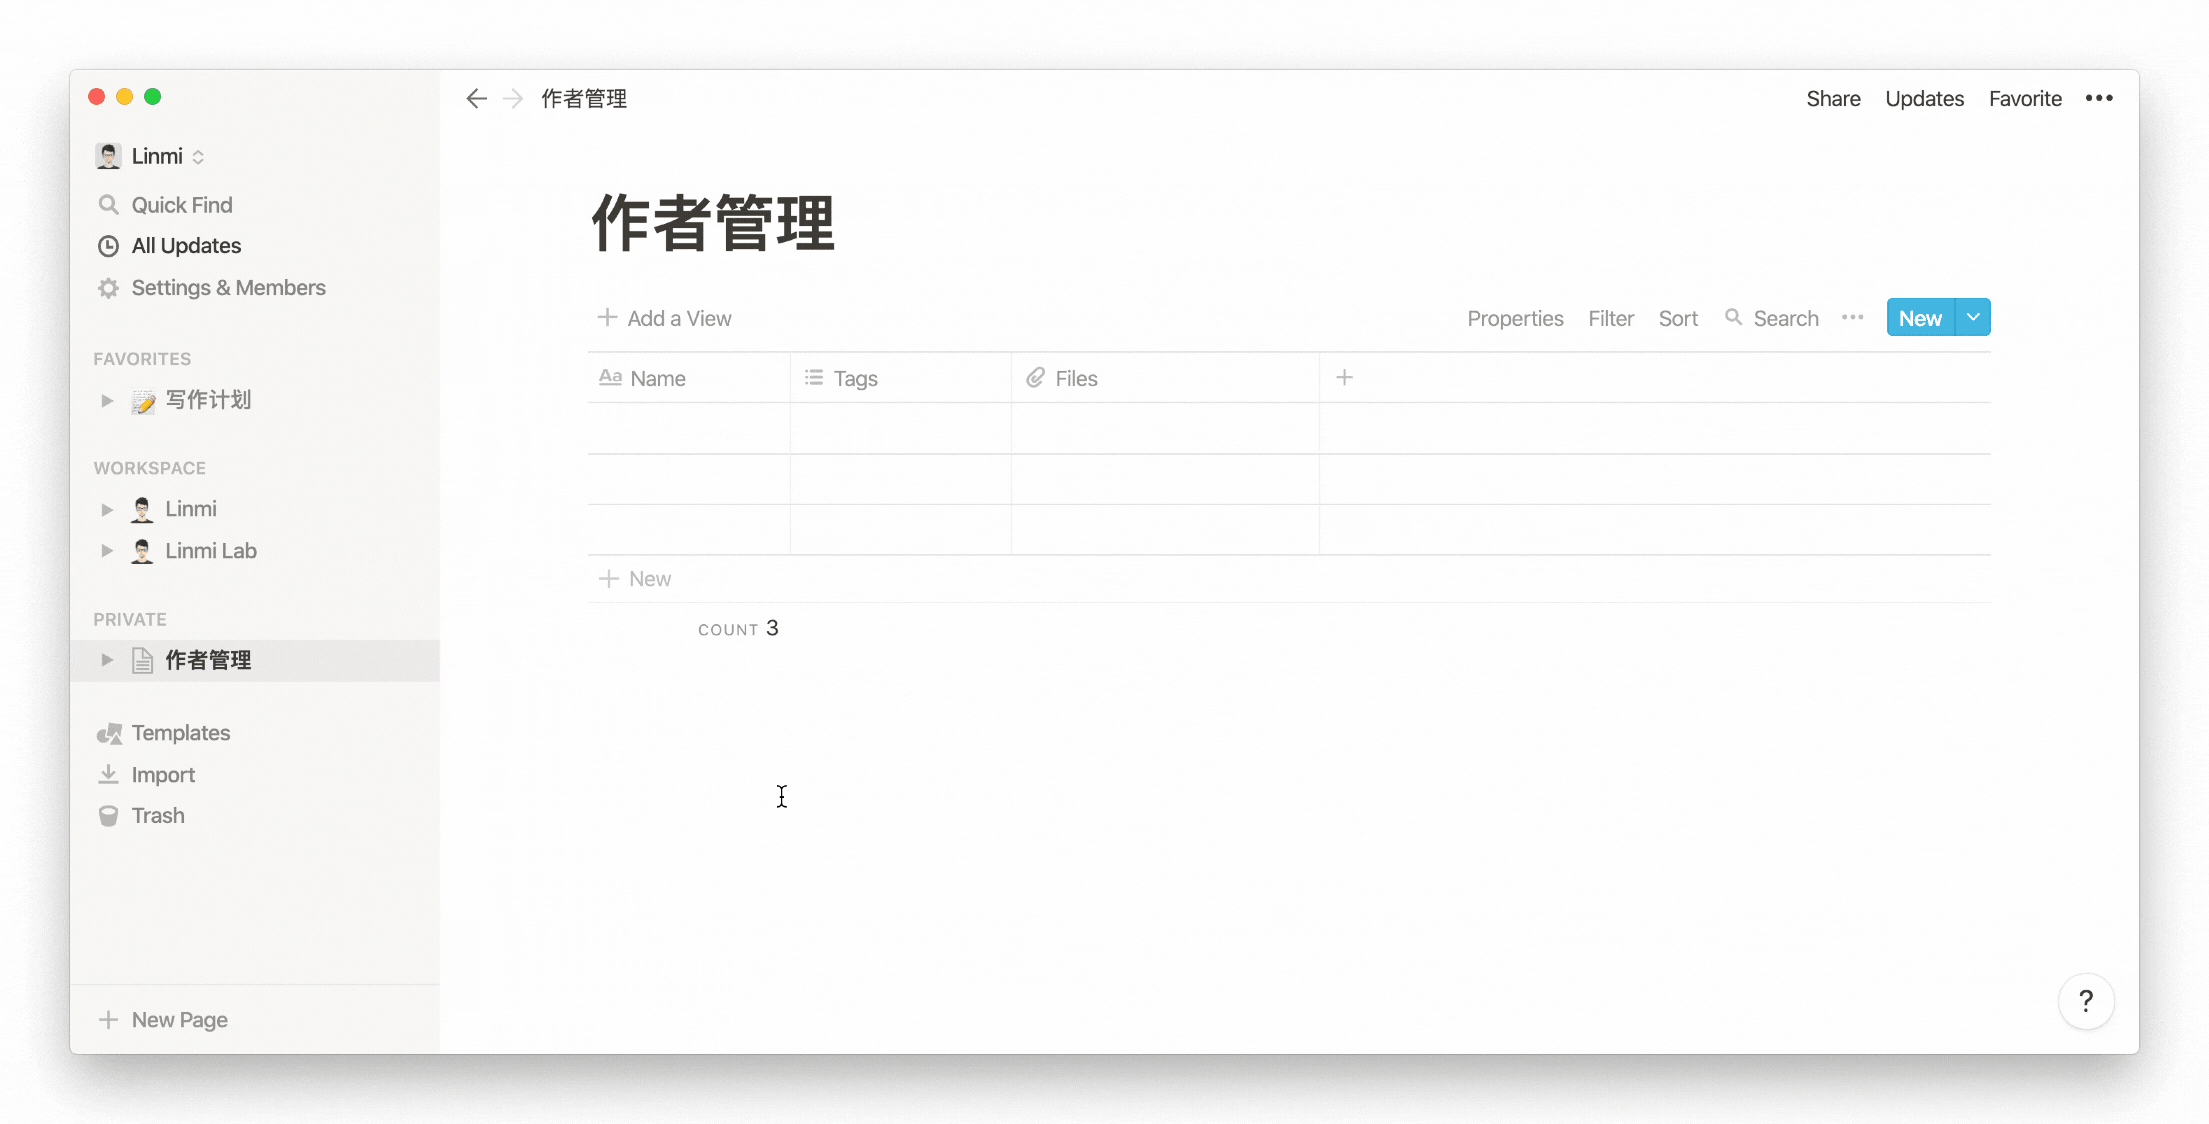Click the help question mark button

pyautogui.click(x=2086, y=1000)
